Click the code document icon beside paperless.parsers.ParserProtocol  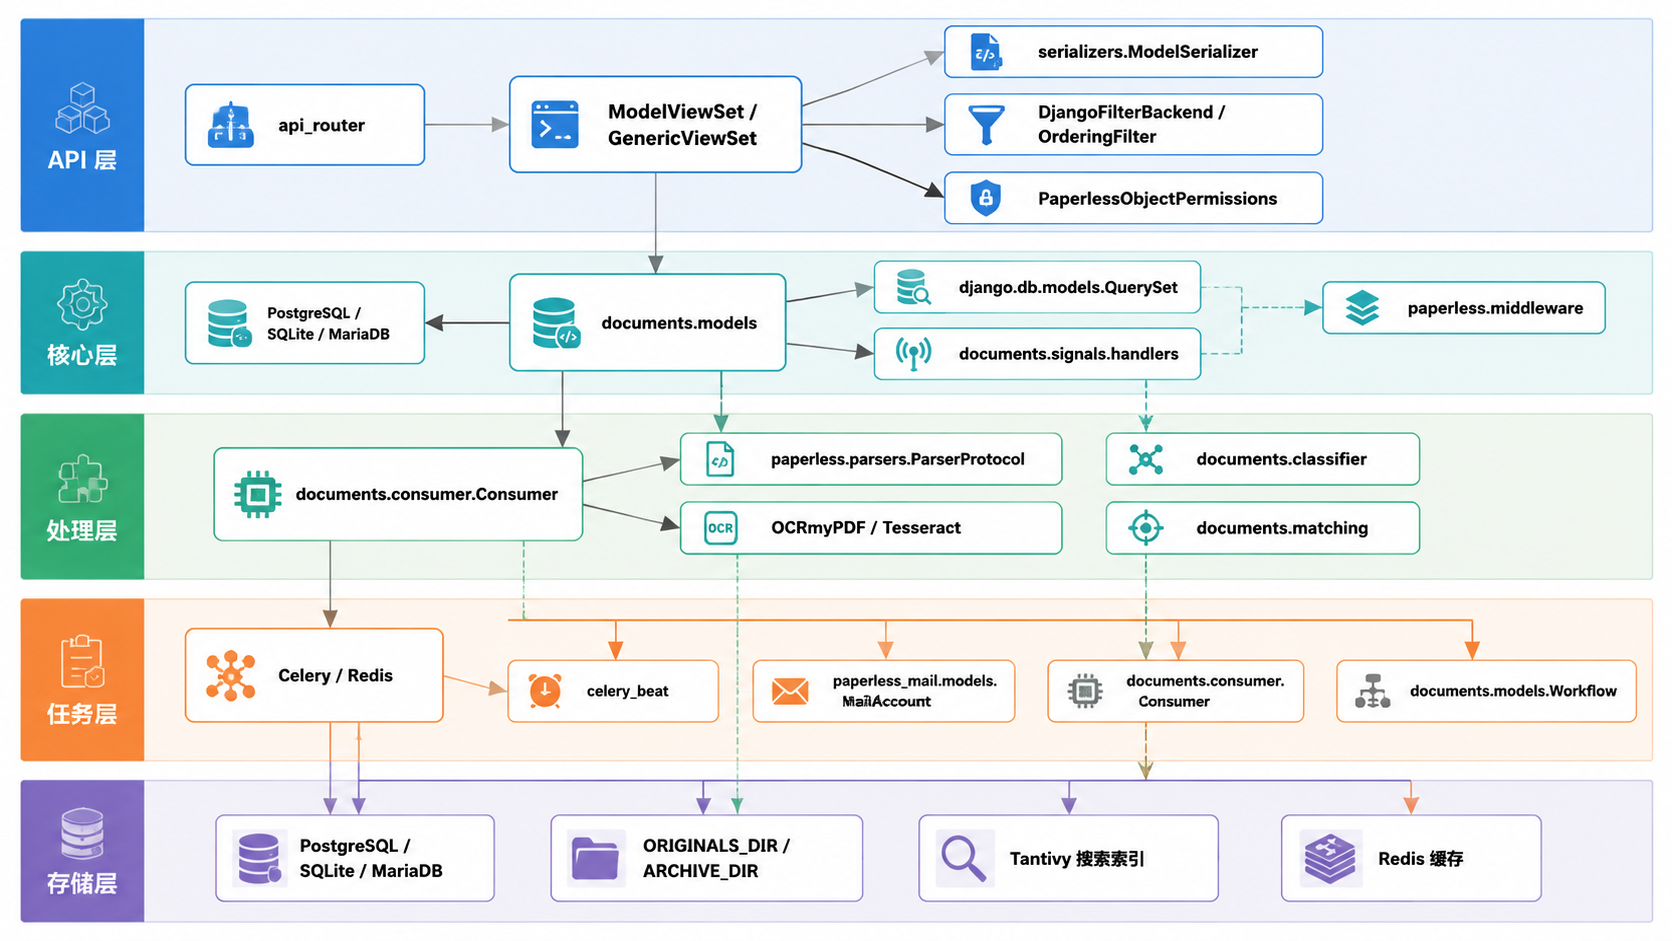(720, 460)
